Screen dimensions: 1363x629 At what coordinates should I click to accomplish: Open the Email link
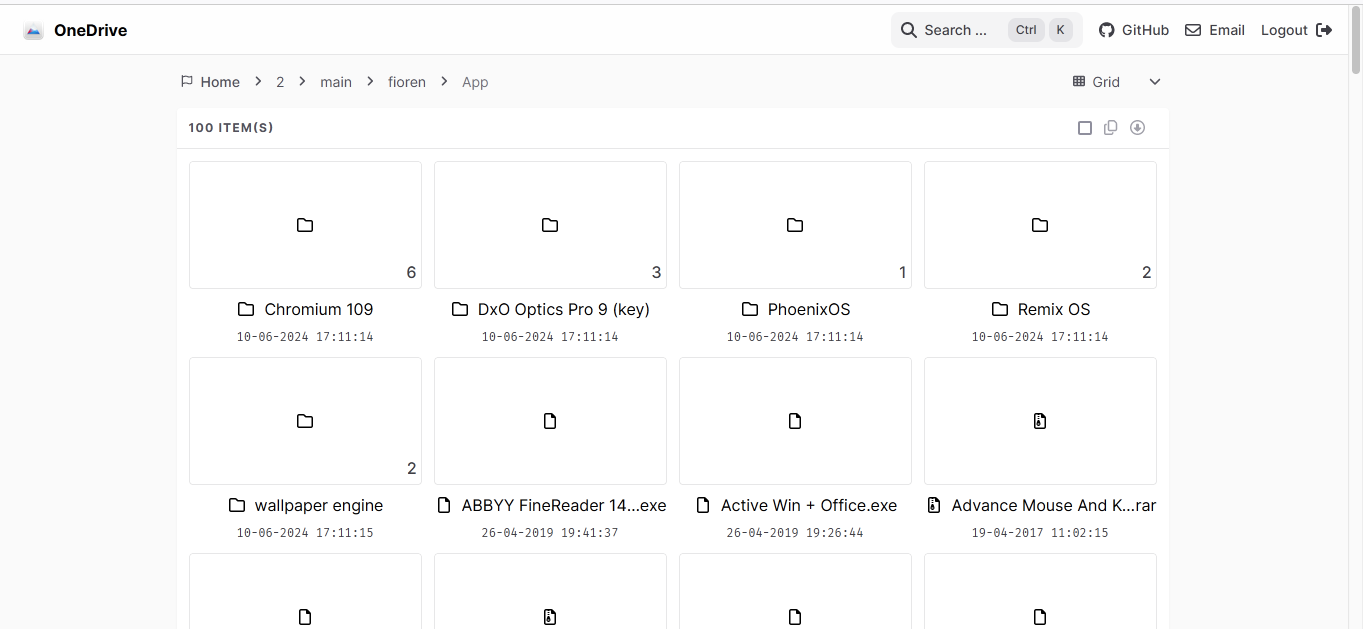pyautogui.click(x=1215, y=30)
